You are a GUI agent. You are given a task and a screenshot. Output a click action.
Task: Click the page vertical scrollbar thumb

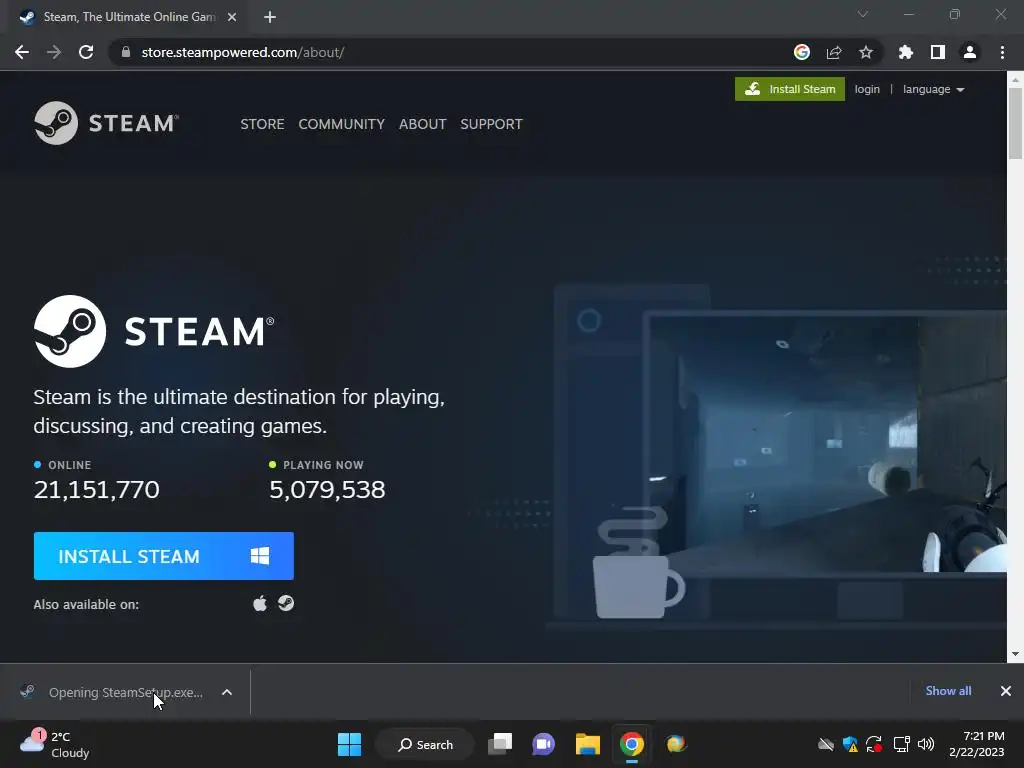point(1015,123)
